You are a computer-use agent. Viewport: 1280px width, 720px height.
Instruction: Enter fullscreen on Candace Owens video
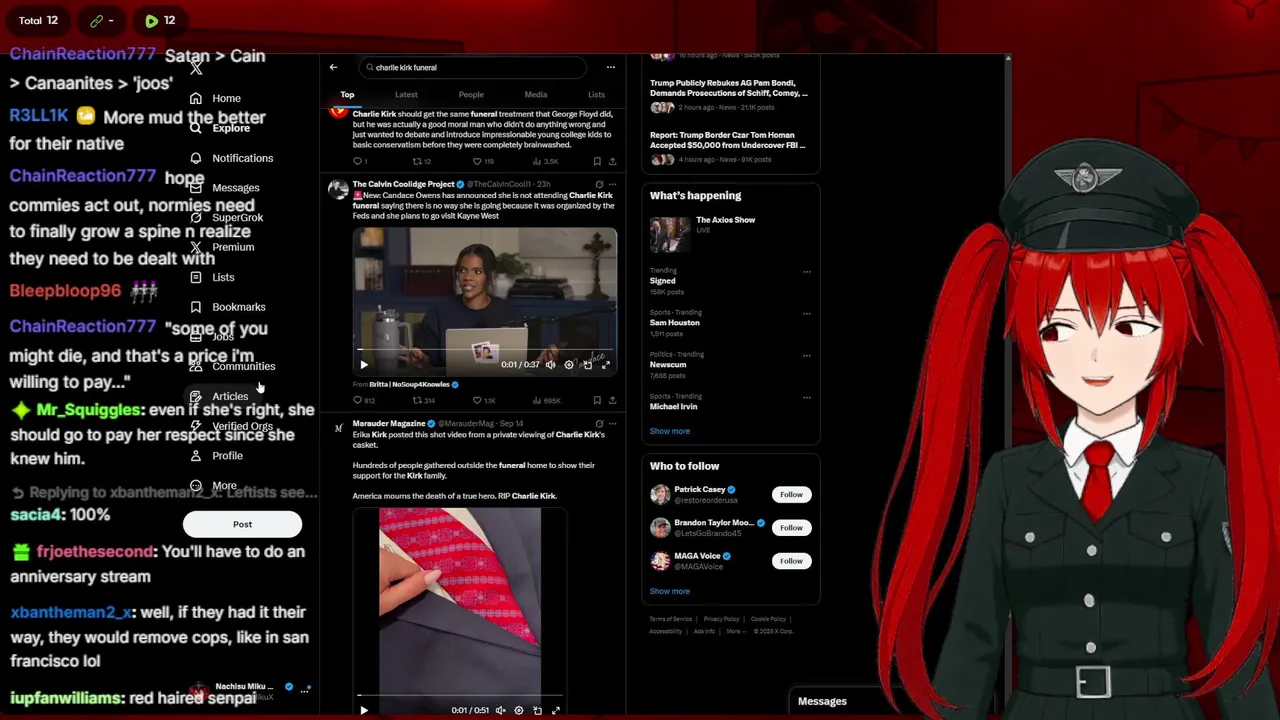click(605, 365)
